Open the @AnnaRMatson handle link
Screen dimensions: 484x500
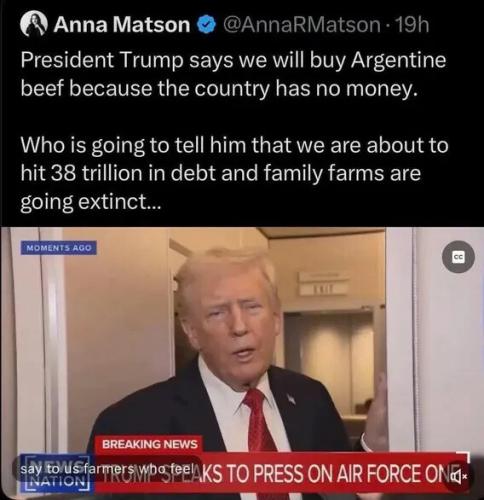click(301, 24)
